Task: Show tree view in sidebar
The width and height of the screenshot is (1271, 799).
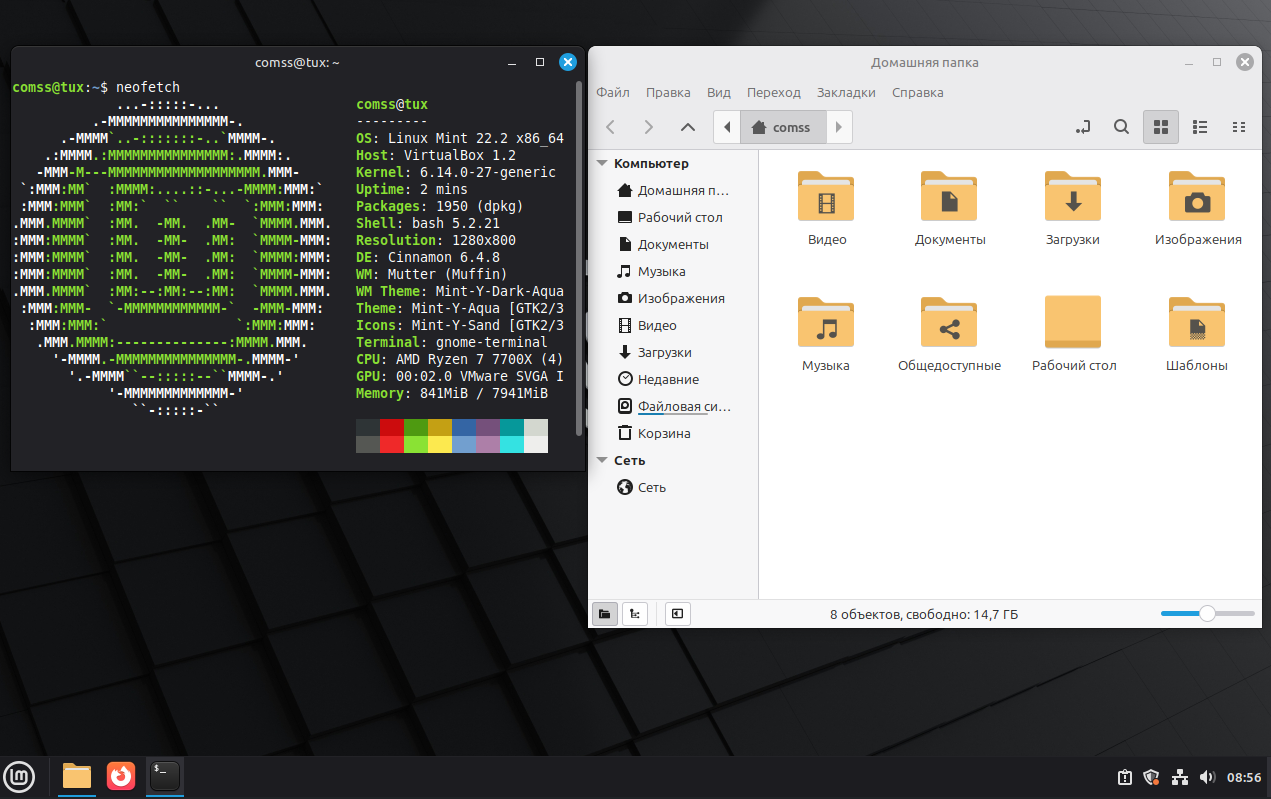Action: coord(634,614)
